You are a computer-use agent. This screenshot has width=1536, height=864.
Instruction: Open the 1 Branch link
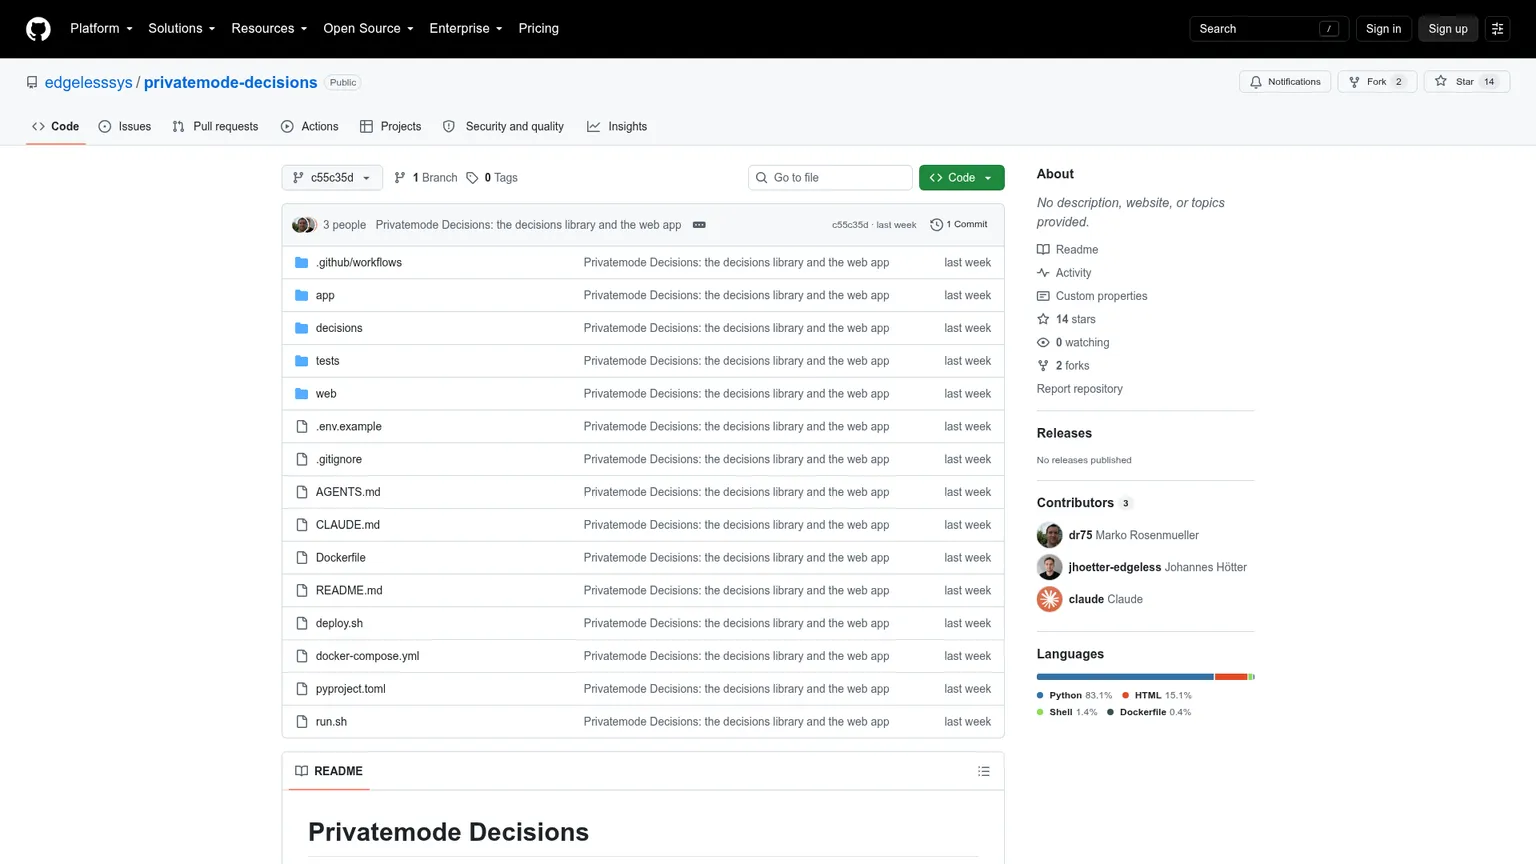coord(425,178)
